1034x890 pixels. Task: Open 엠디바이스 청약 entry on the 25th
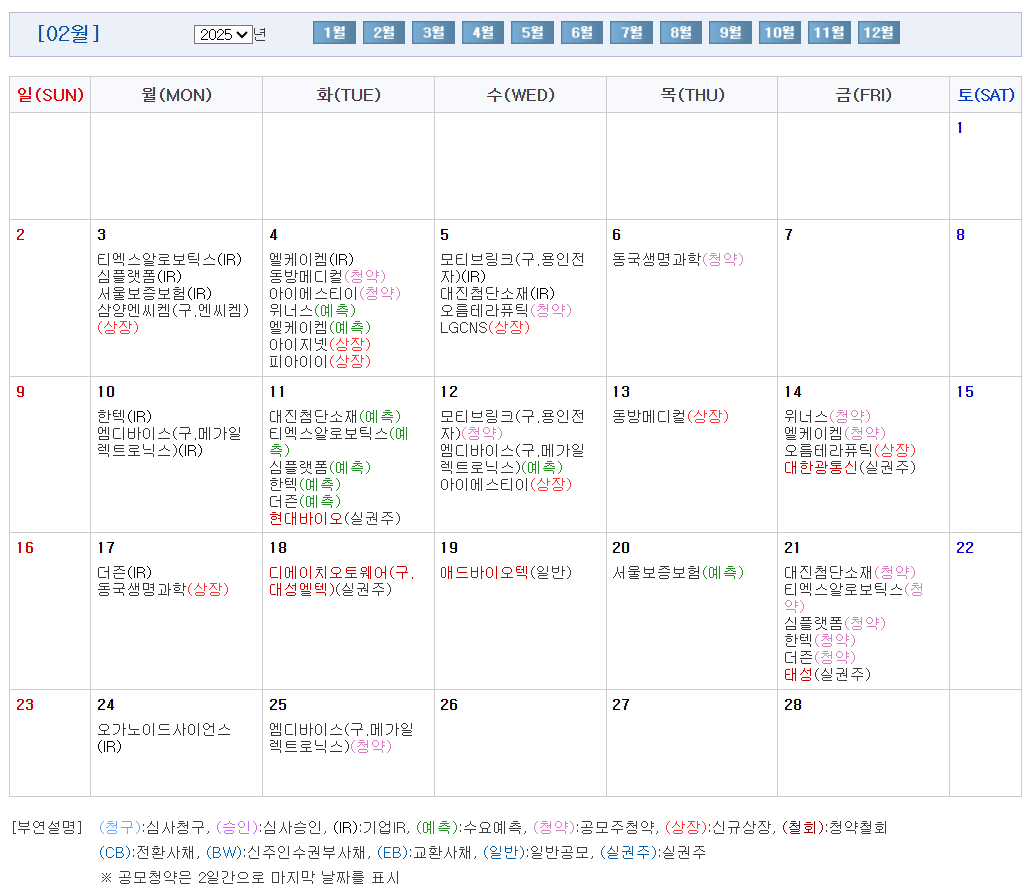pyautogui.click(x=342, y=738)
